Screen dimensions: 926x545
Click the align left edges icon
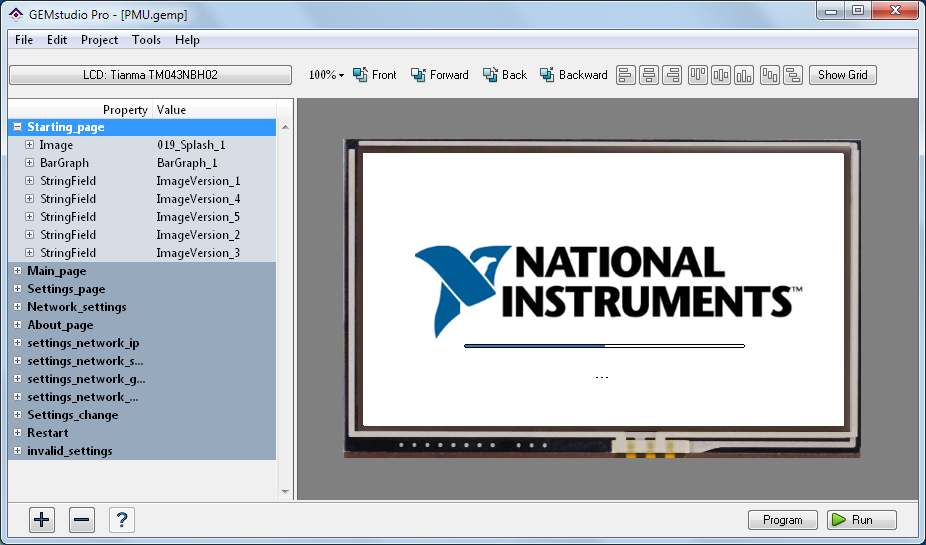click(x=626, y=75)
